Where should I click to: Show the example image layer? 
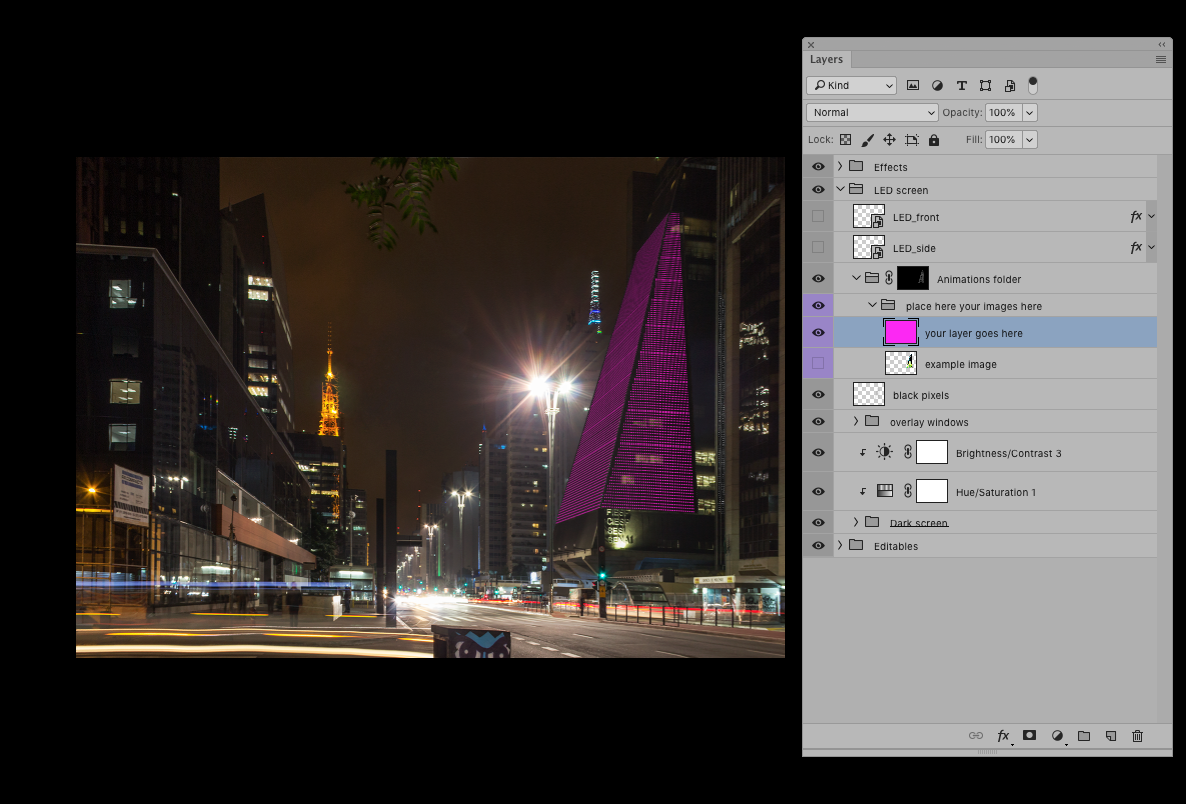[818, 364]
